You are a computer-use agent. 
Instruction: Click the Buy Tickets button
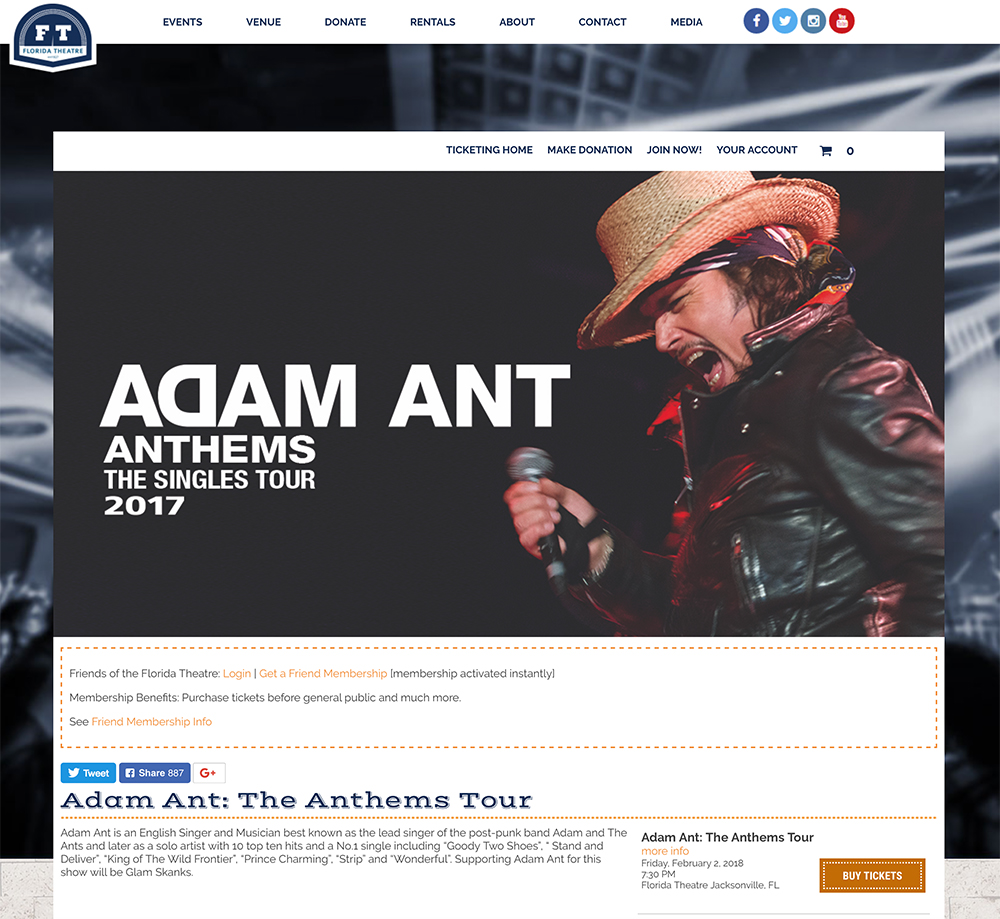(872, 876)
